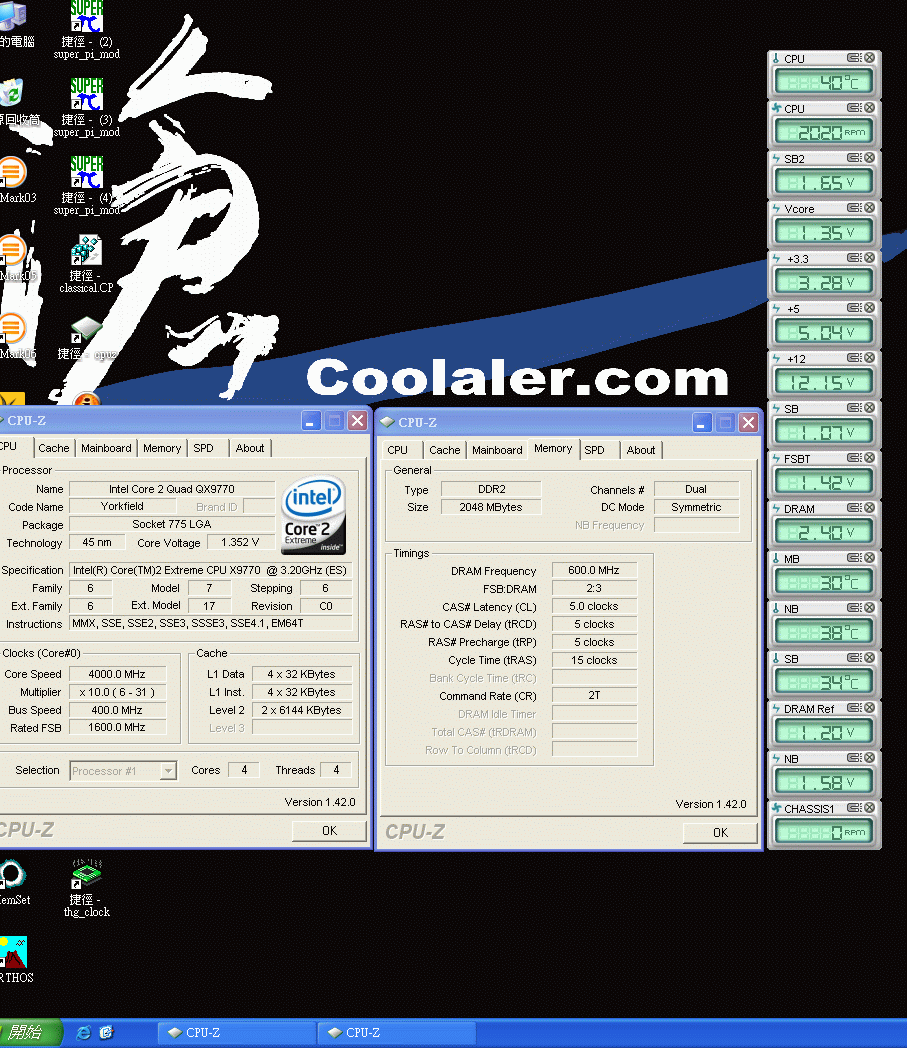This screenshot has height=1048, width=907.
Task: Click OK in the left CPU-Z window
Action: coord(330,830)
